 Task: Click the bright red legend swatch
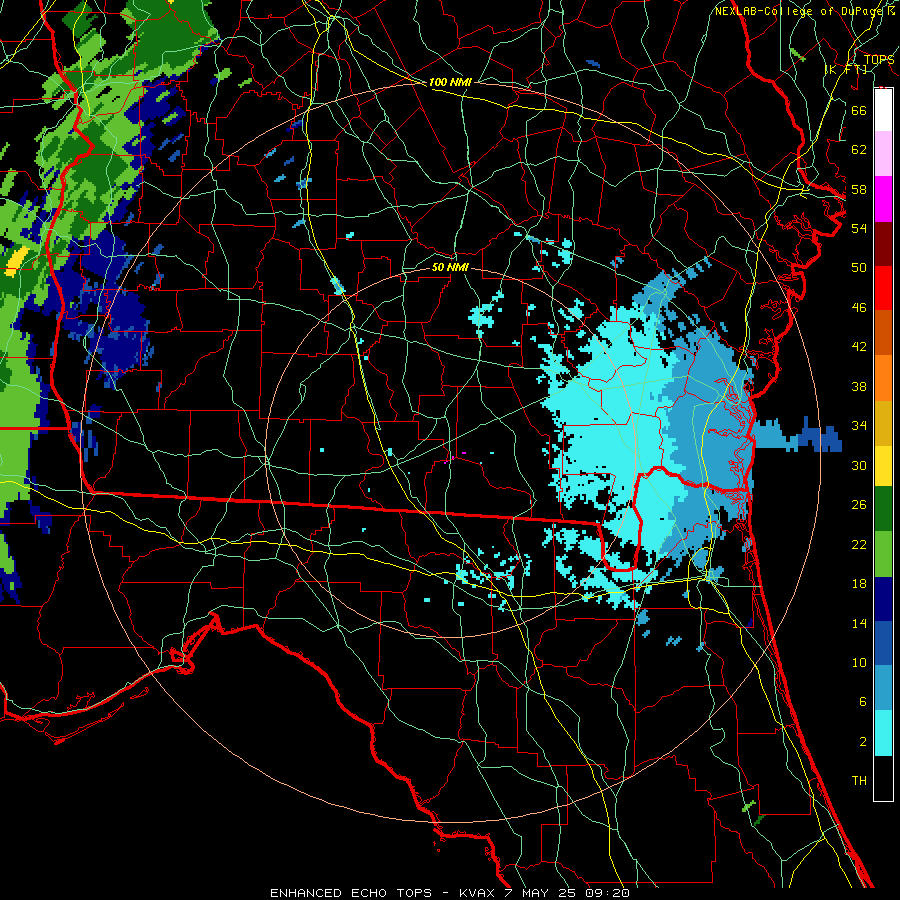pos(883,288)
